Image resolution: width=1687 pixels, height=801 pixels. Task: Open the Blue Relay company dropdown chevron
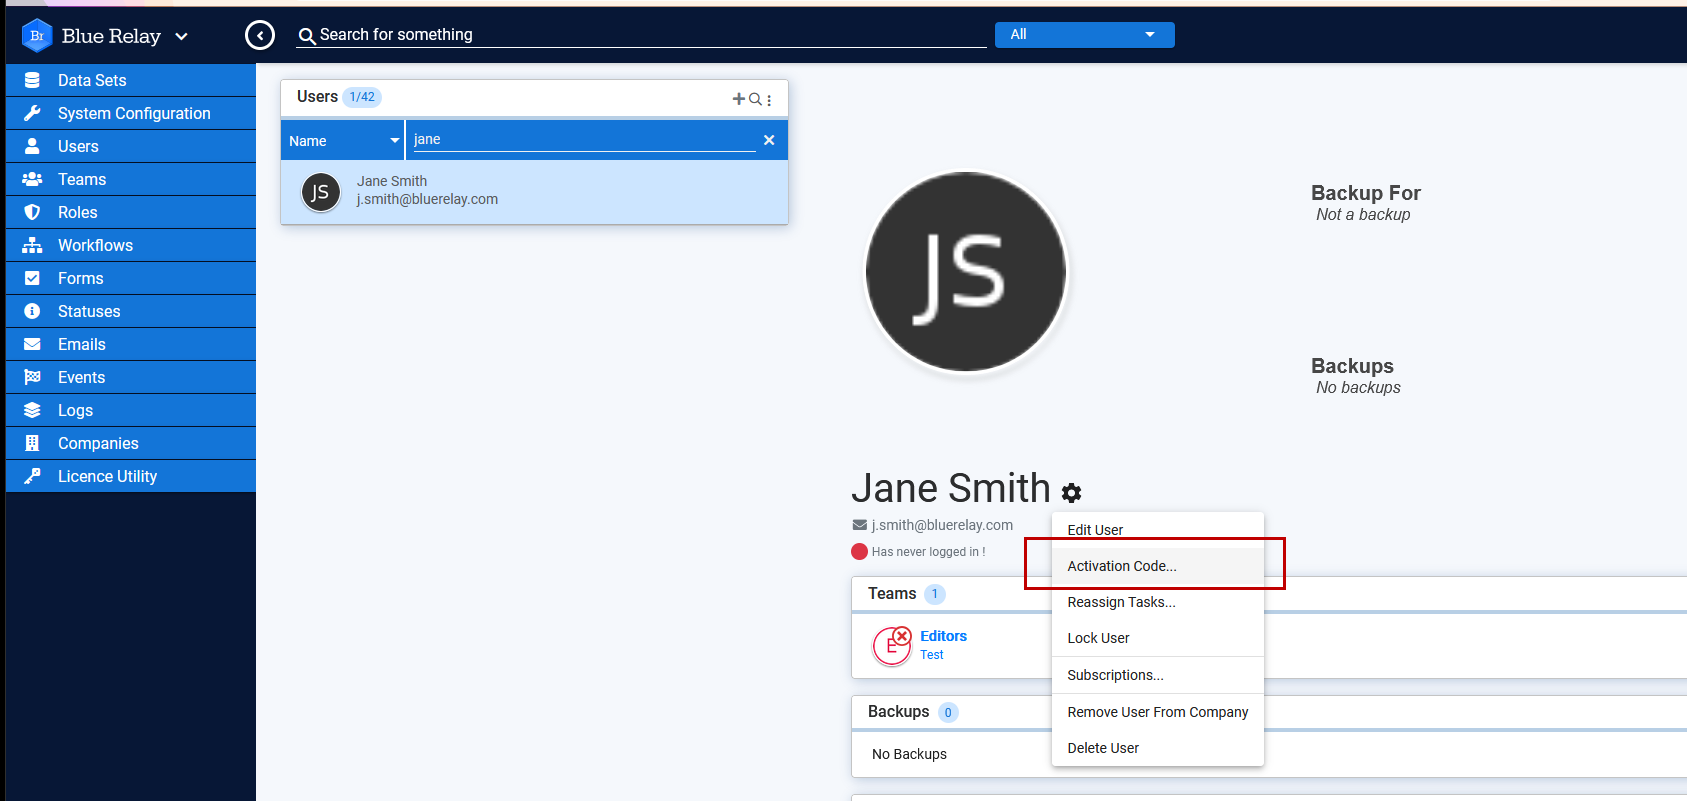(181, 36)
